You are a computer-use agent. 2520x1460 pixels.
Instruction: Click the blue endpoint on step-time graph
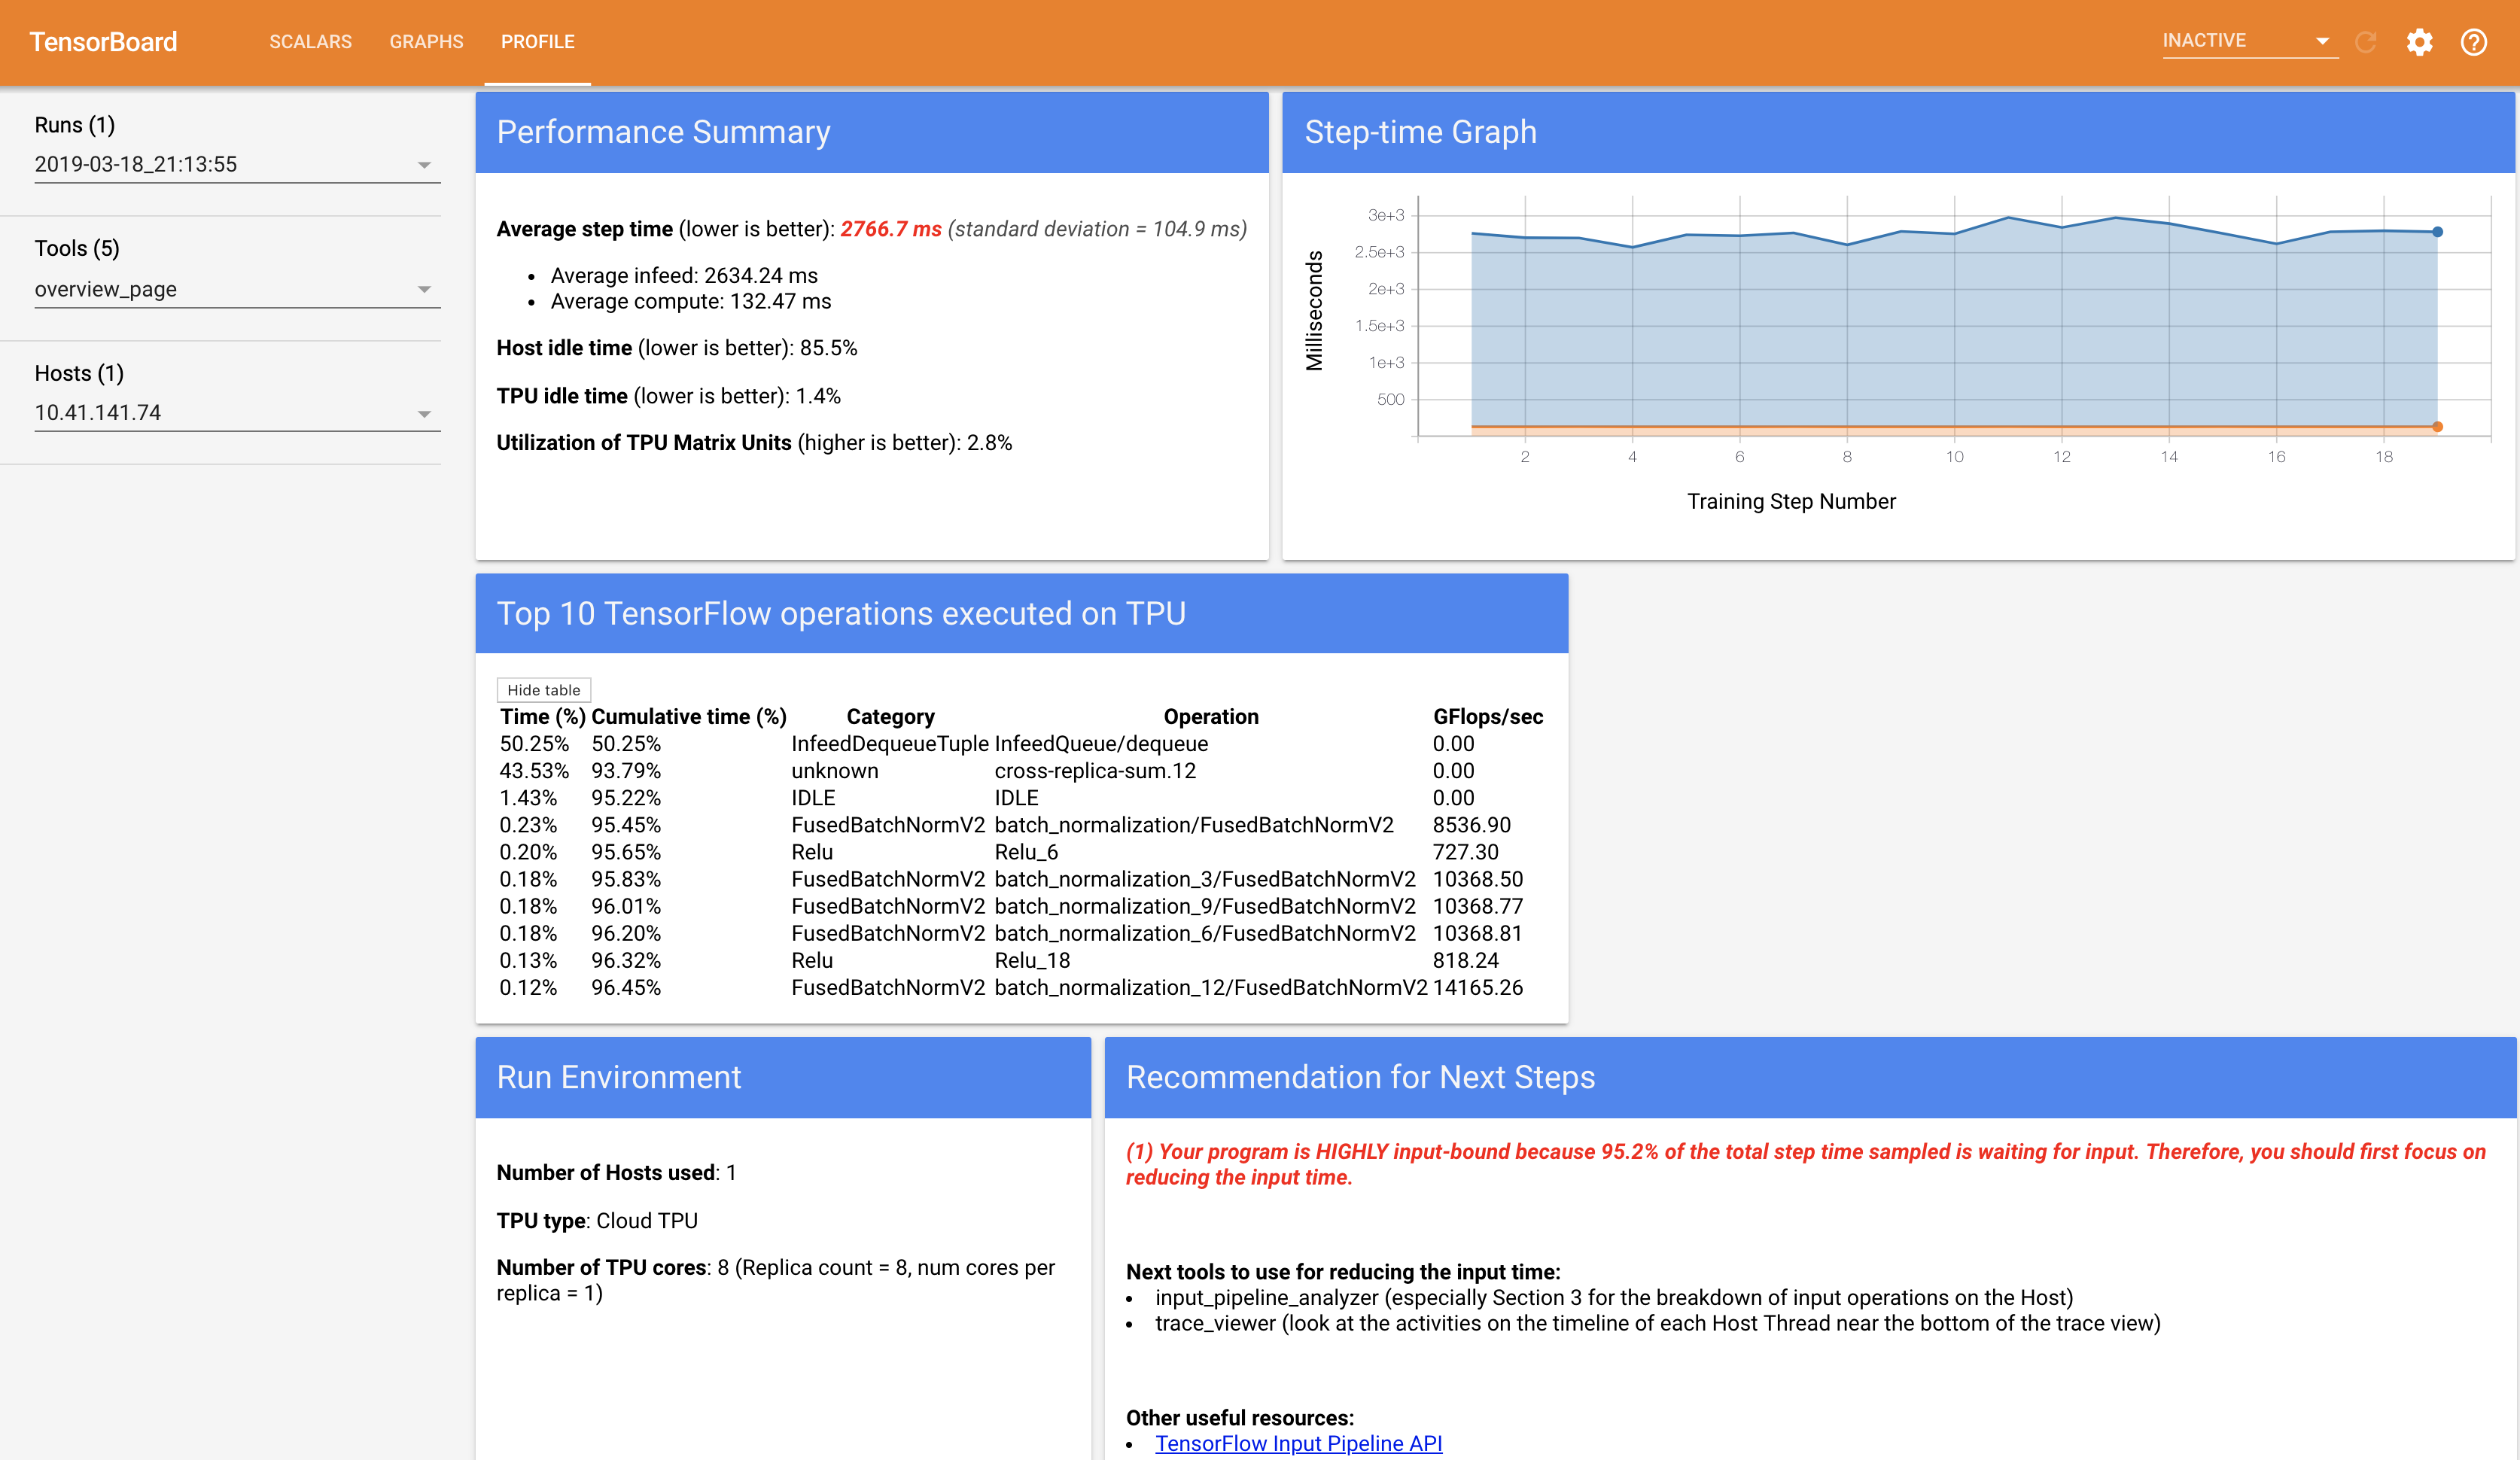point(2437,232)
